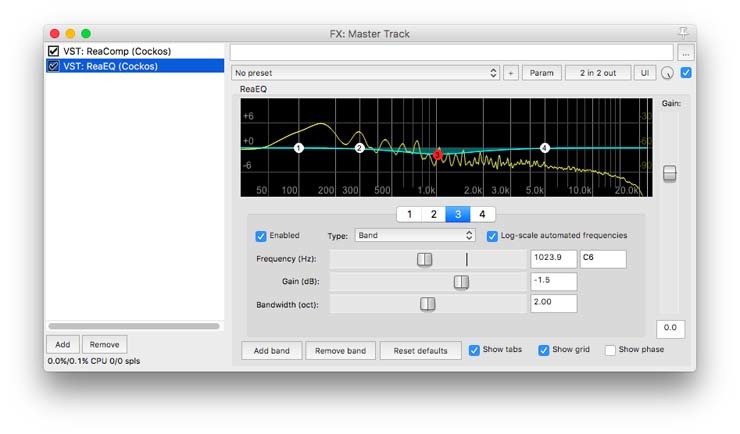
Task: Click the vertical output Gain fader handle
Action: pos(669,174)
